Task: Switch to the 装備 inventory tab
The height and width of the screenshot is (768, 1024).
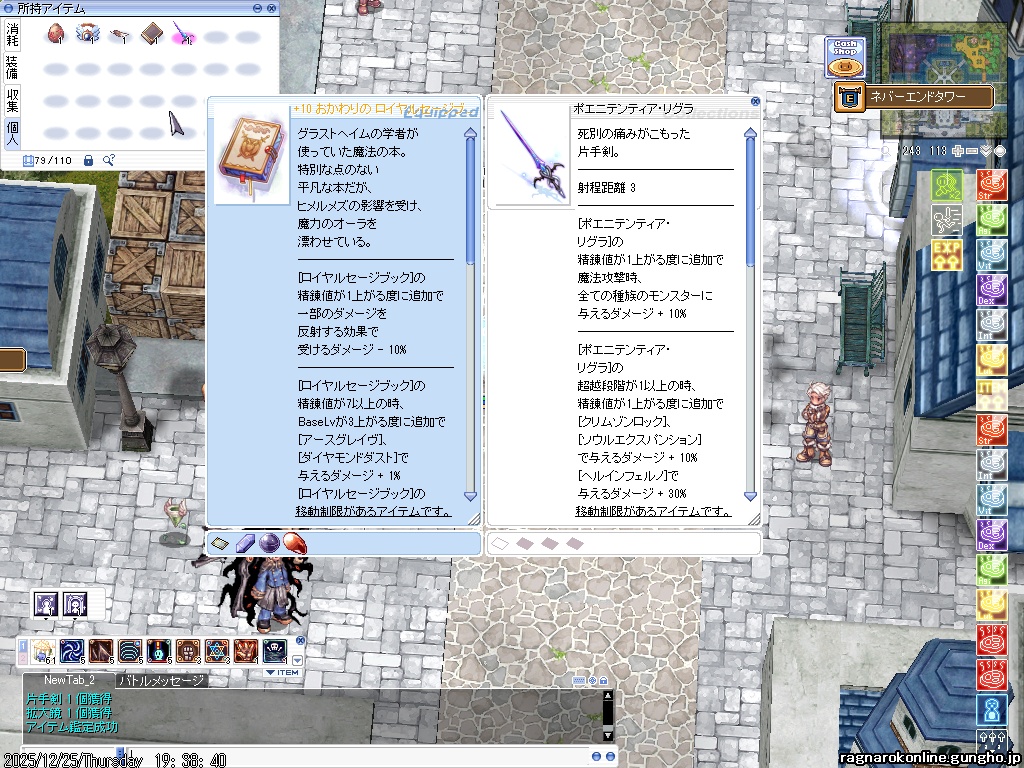Action: pyautogui.click(x=12, y=67)
